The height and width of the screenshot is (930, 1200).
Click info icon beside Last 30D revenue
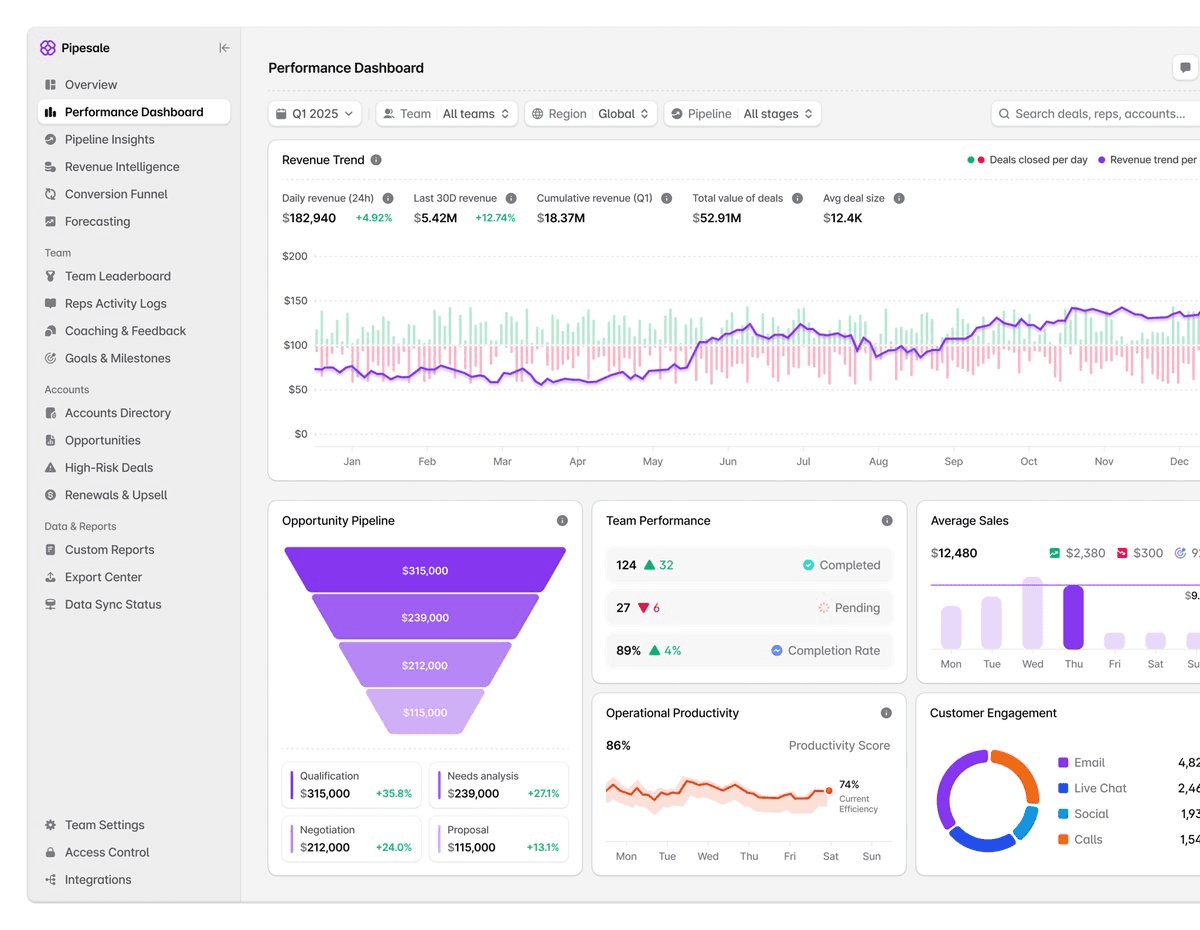click(x=511, y=198)
